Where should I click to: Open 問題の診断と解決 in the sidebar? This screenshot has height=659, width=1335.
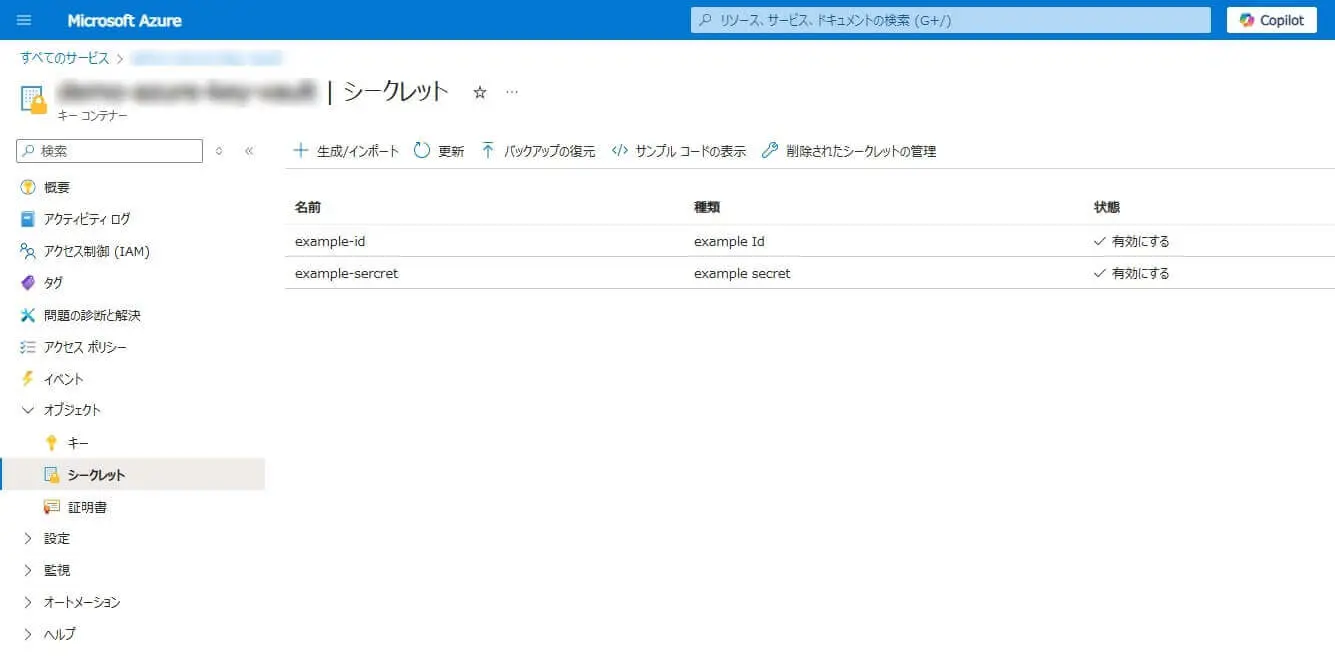(x=92, y=315)
